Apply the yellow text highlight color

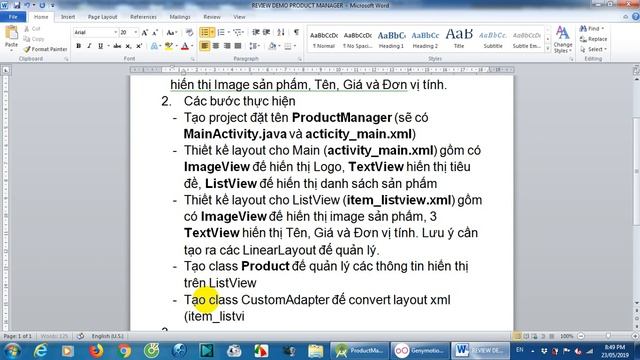[169, 46]
